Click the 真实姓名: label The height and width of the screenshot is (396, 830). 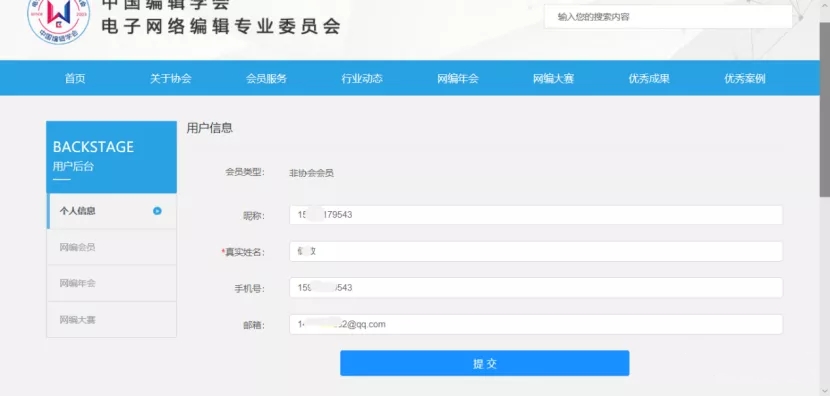[243, 253]
